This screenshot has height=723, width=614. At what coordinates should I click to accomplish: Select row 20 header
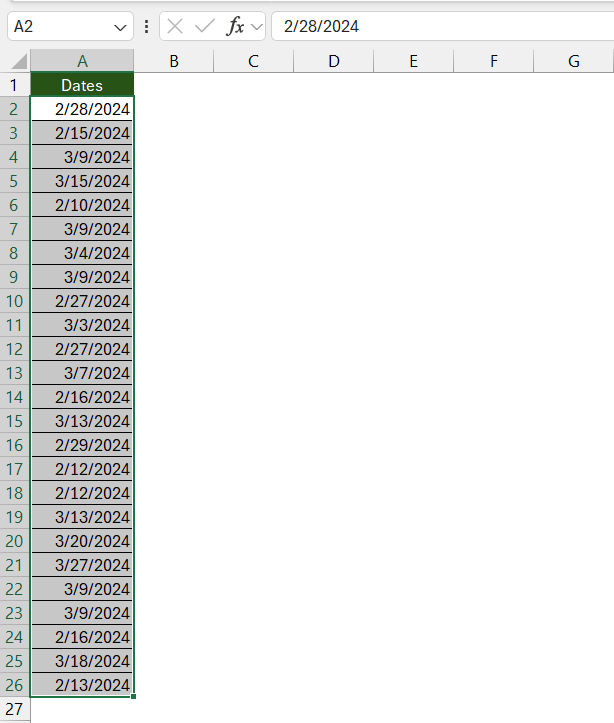(14, 541)
